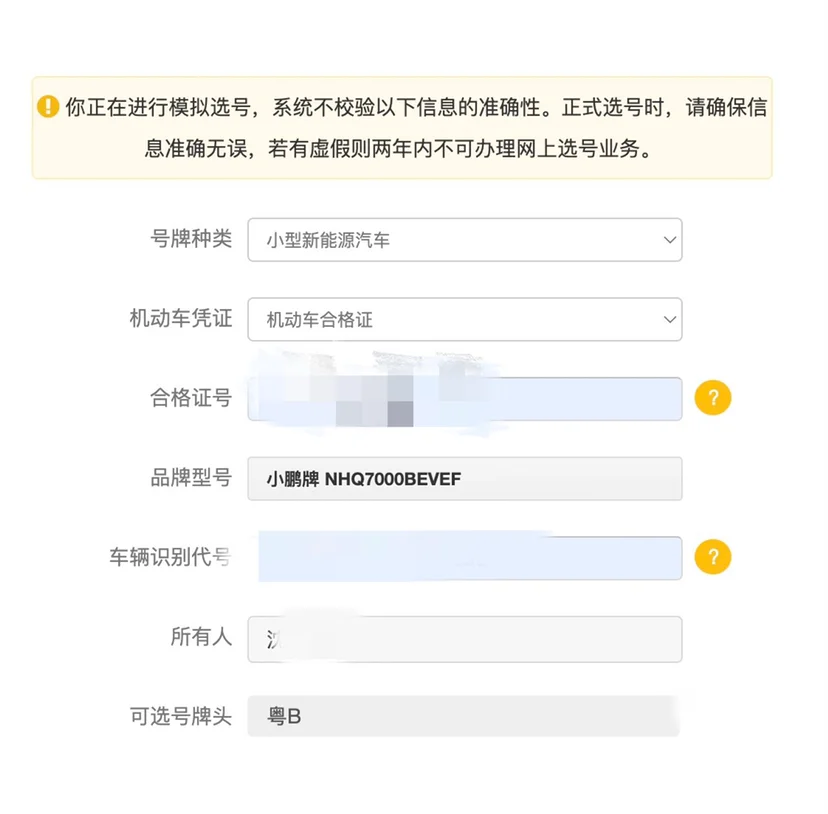The height and width of the screenshot is (814, 828).
Task: Click the 车辆识别代号 label
Action: 171,557
